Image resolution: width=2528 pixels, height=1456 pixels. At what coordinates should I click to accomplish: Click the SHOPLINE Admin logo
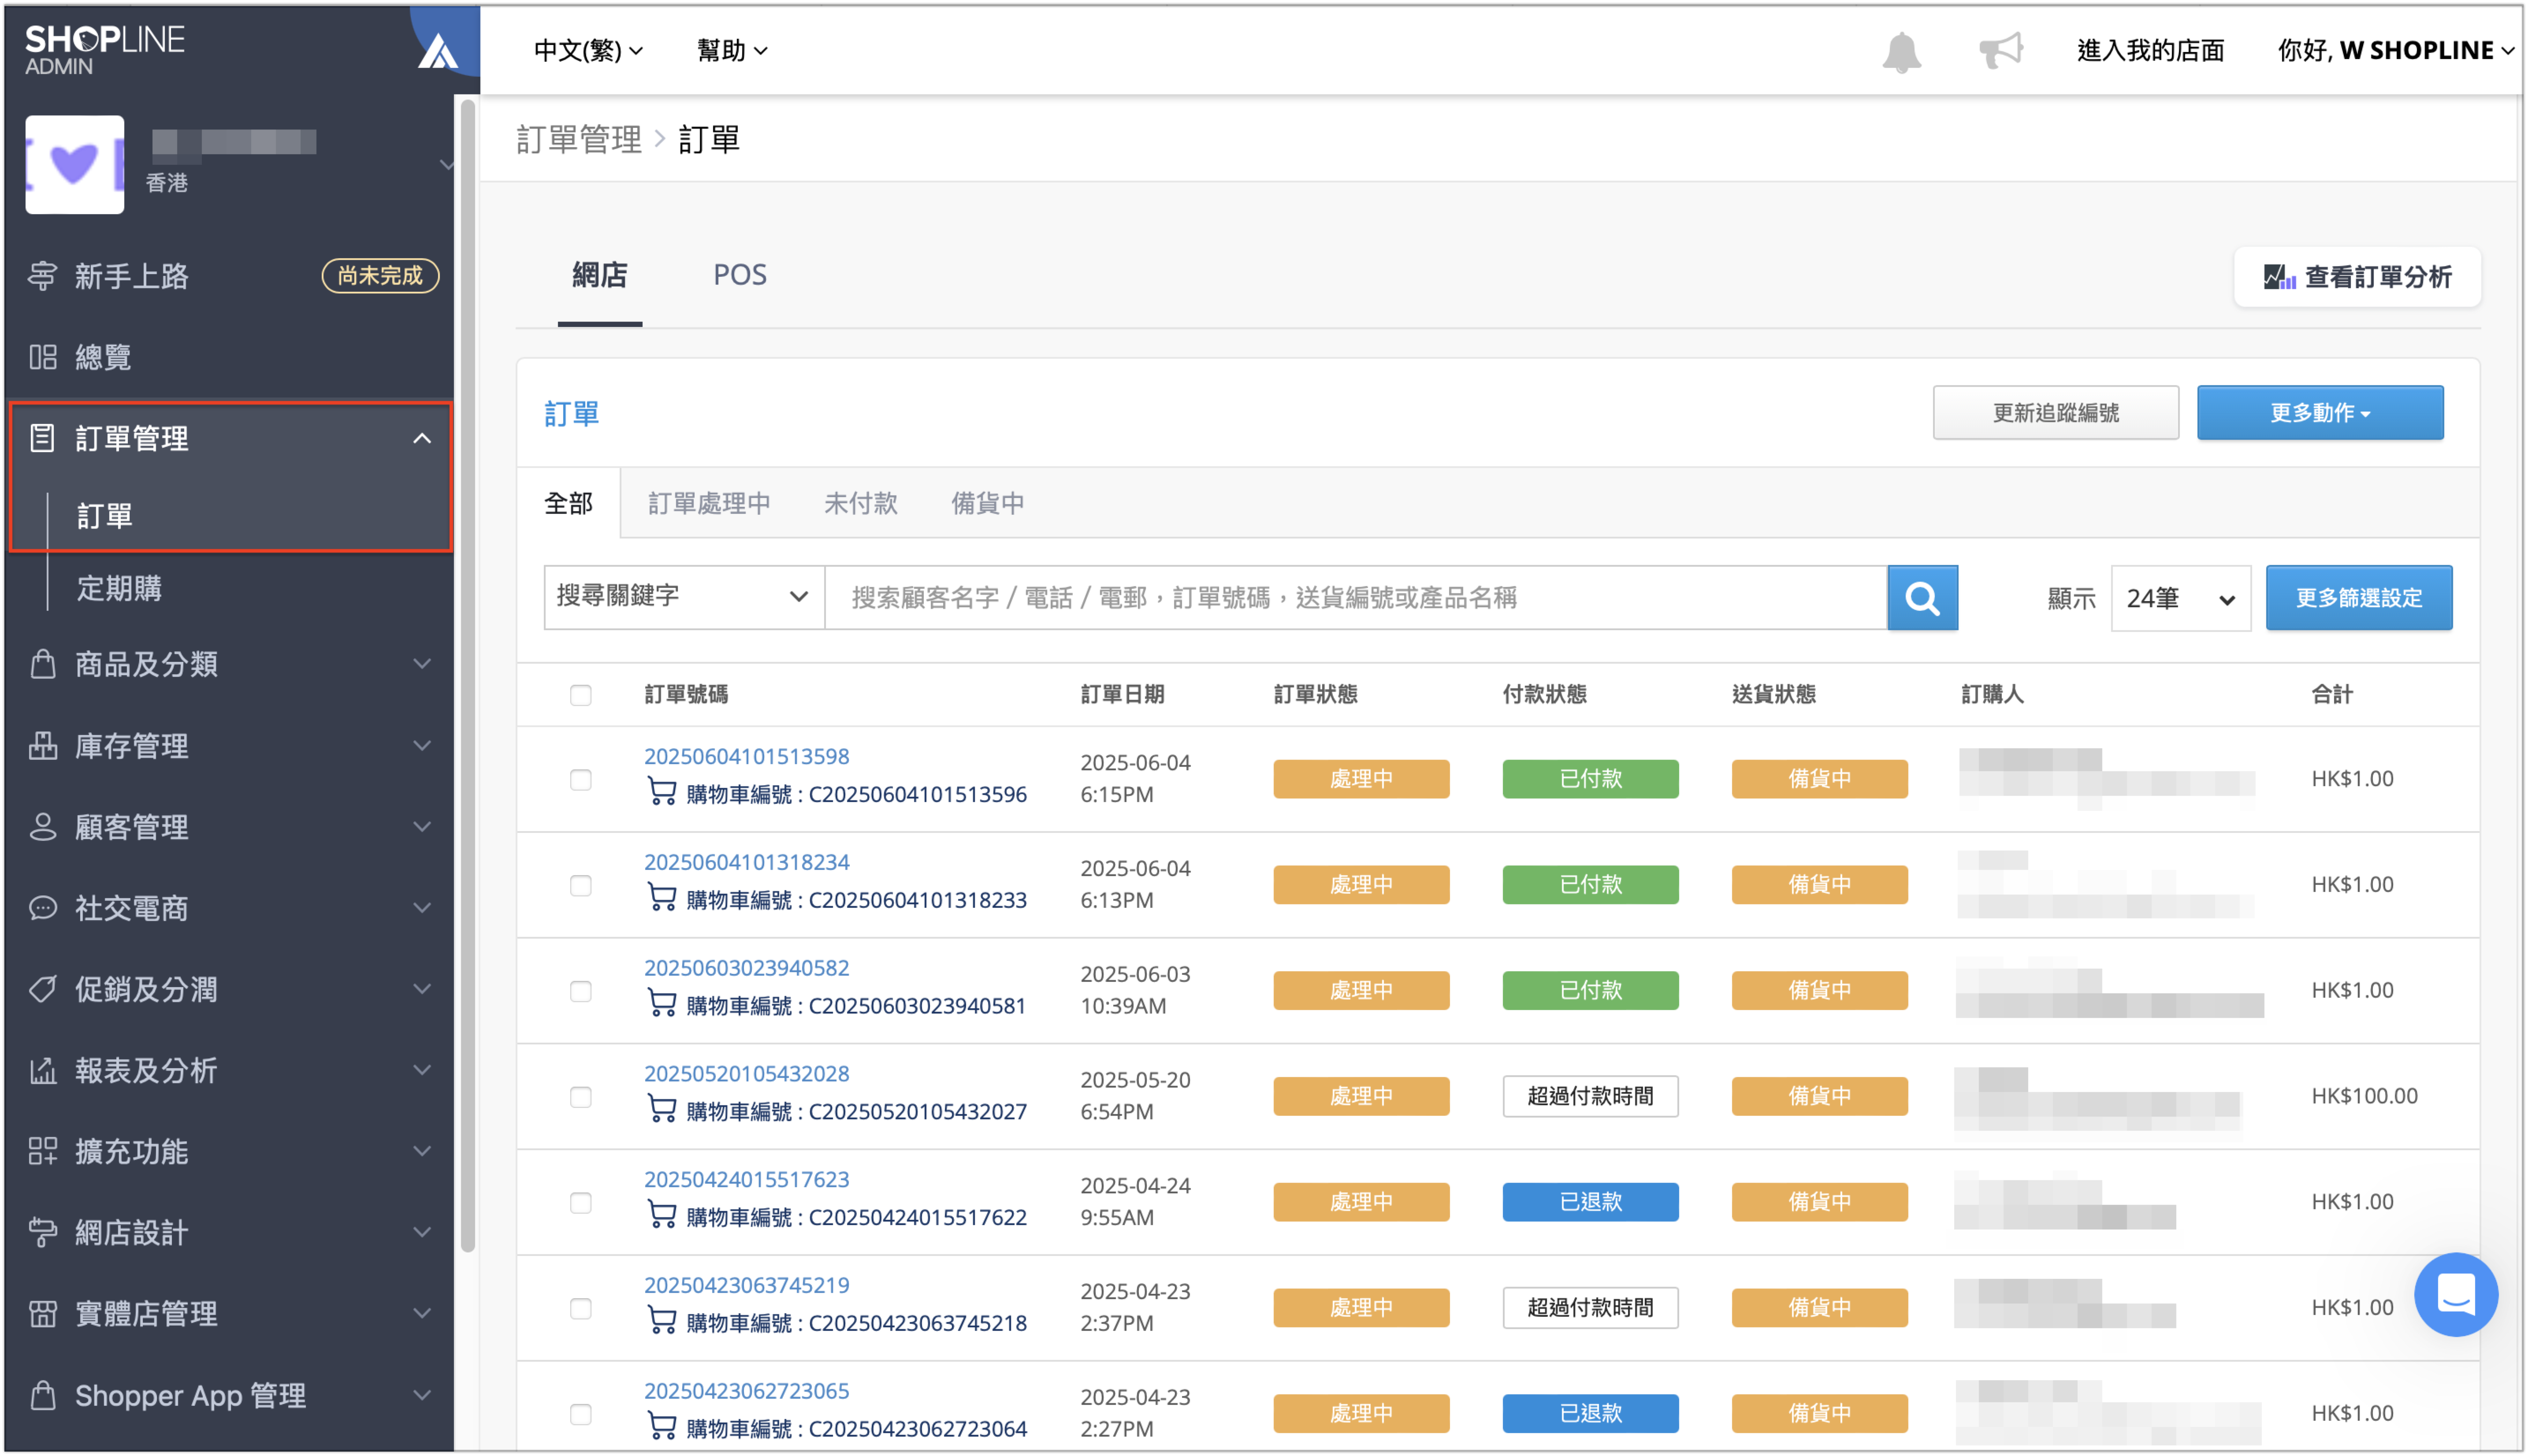pos(105,50)
